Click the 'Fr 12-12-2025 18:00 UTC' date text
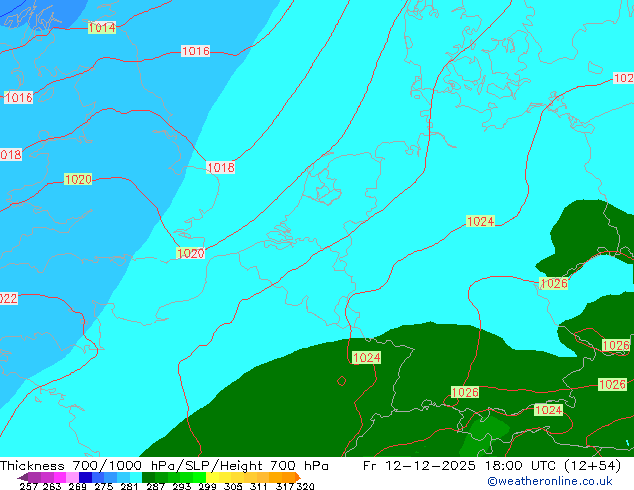634x490 pixels. click(459, 466)
